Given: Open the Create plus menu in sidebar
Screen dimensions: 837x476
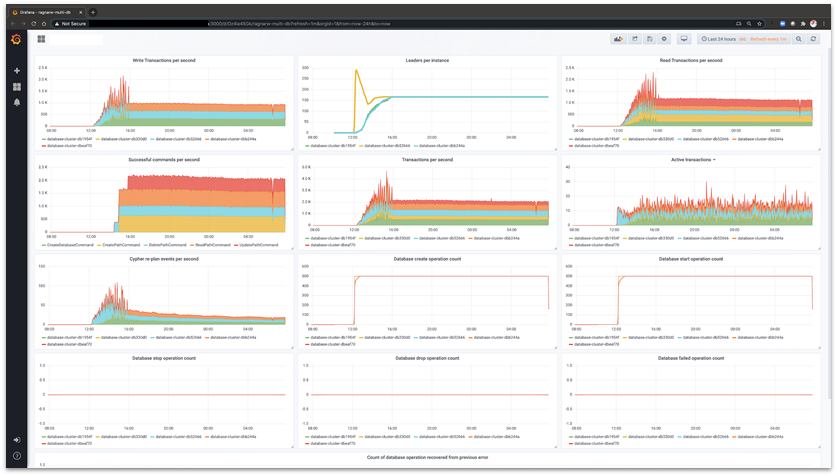Looking at the screenshot, I should pos(17,70).
